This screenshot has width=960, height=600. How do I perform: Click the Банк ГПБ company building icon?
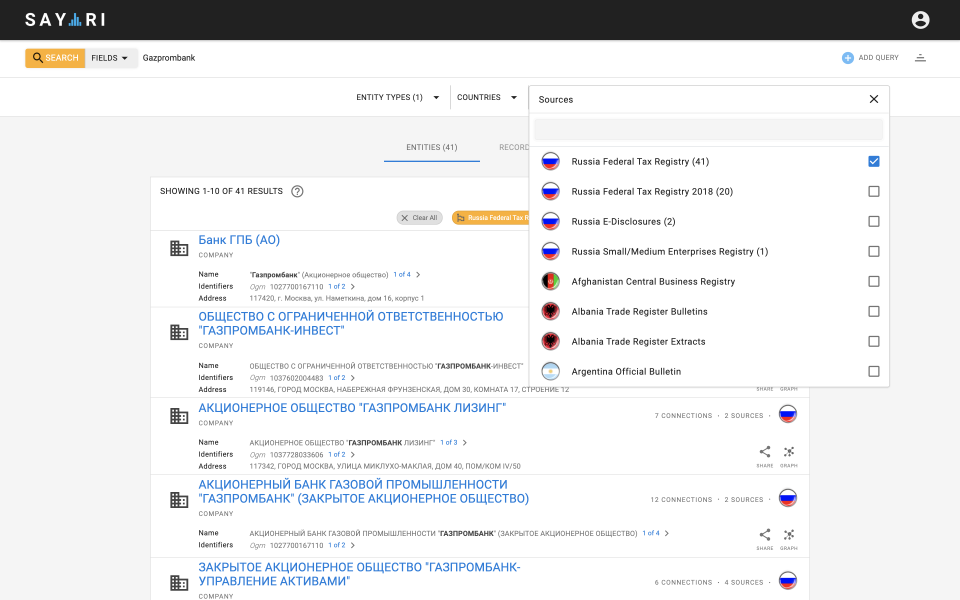179,248
